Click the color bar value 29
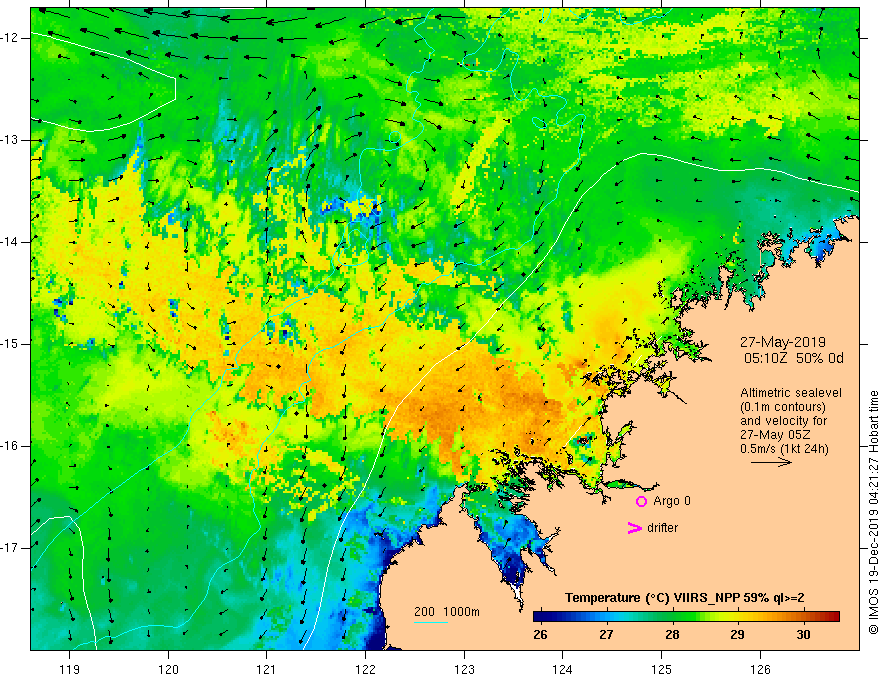 737,635
